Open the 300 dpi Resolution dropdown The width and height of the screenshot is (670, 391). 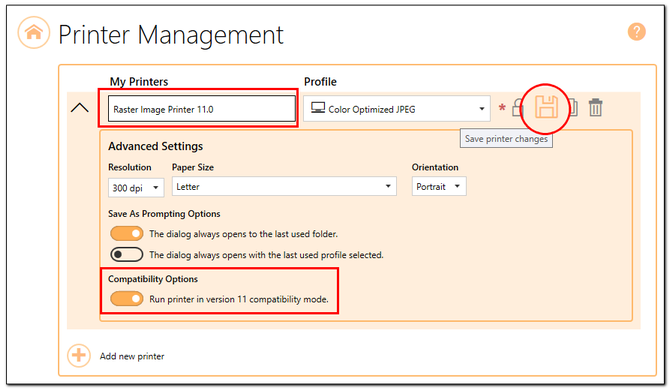pyautogui.click(x=136, y=188)
